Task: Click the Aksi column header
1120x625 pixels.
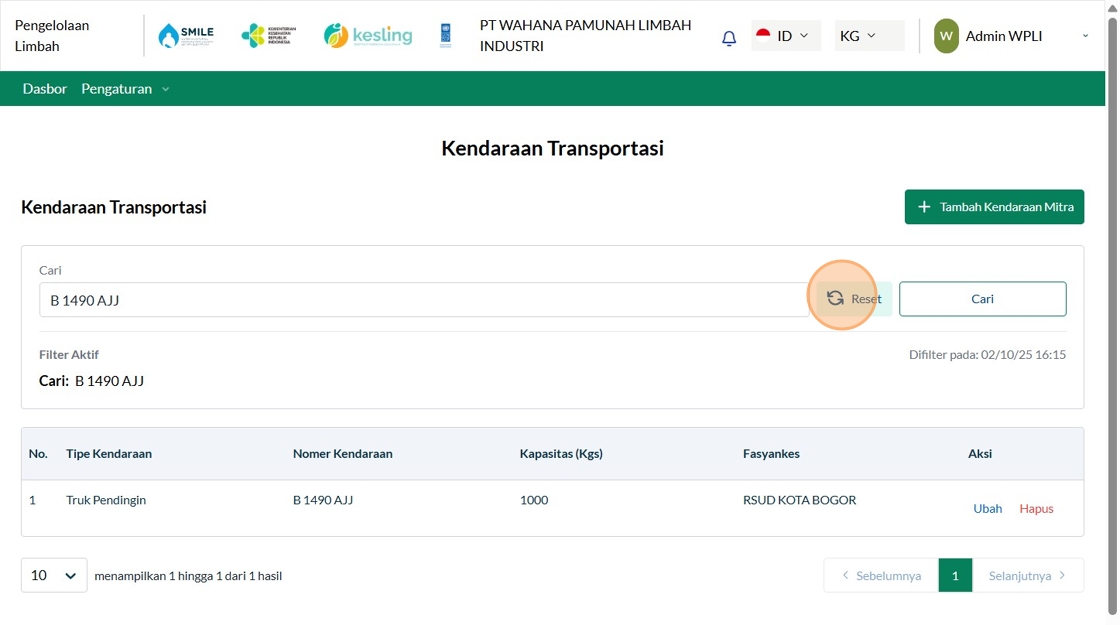Action: tap(980, 454)
